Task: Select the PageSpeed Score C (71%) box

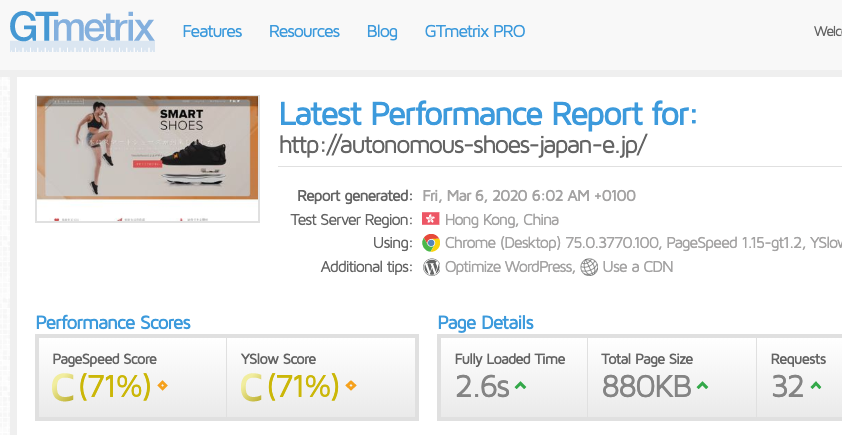Action: (132, 377)
